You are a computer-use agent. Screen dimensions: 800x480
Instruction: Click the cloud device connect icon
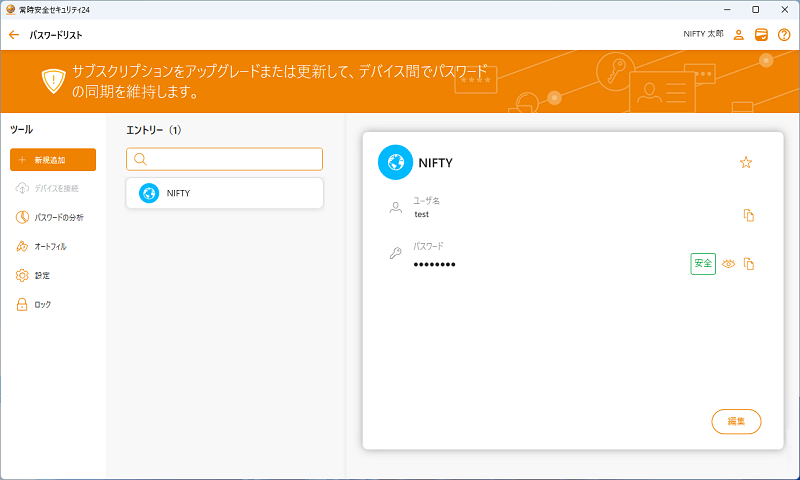coord(22,188)
